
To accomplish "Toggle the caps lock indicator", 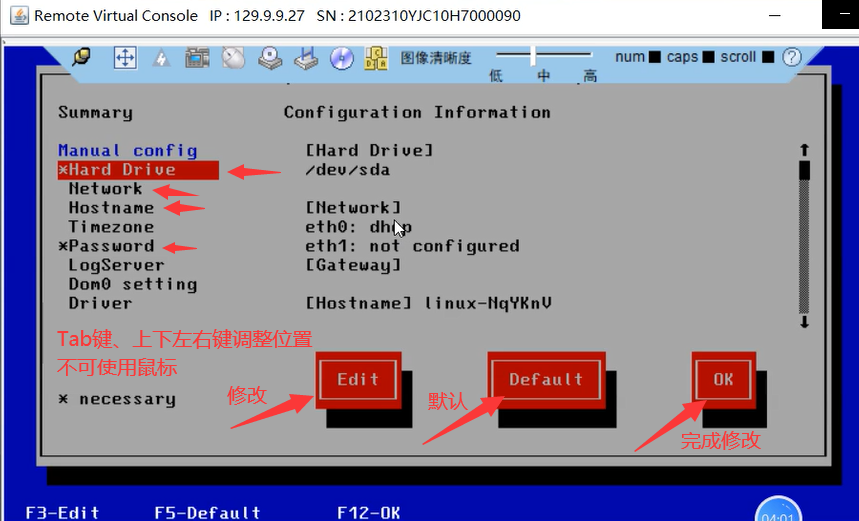I will pyautogui.click(x=708, y=56).
